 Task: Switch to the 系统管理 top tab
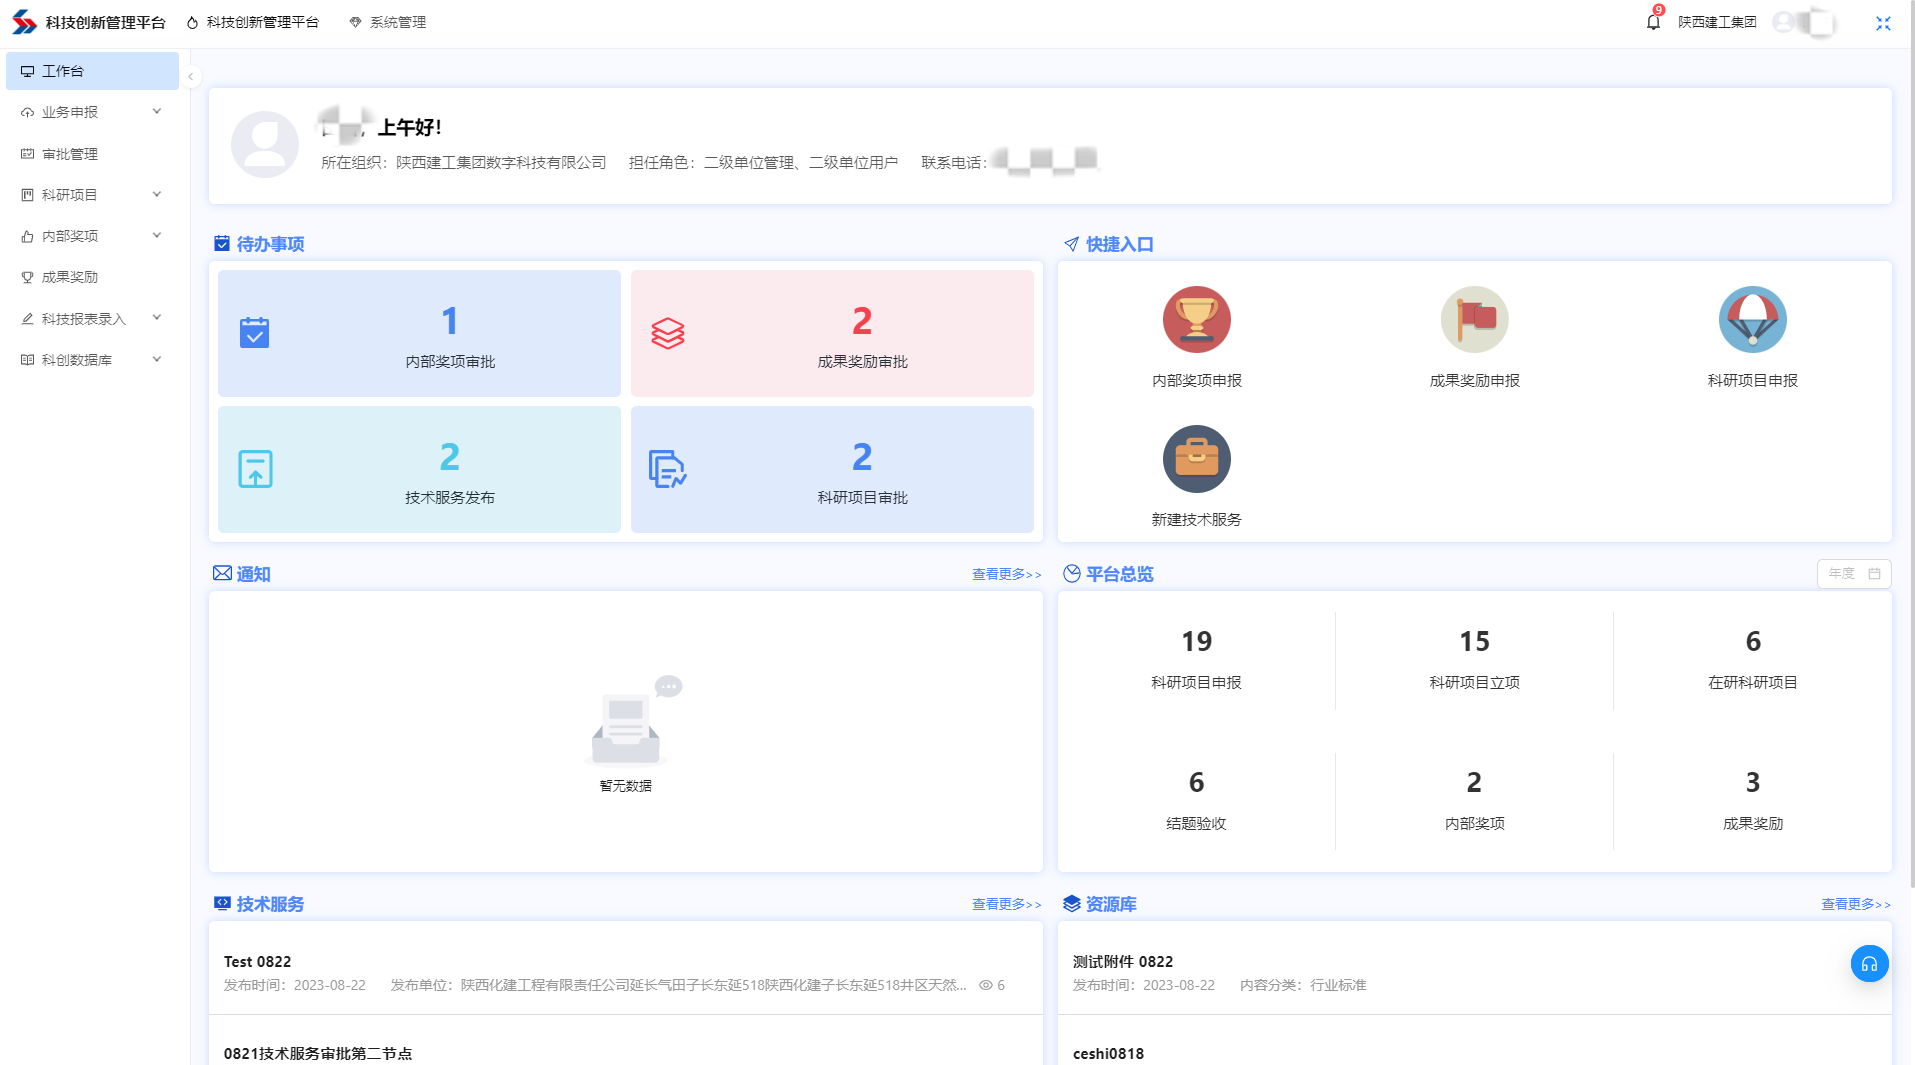pyautogui.click(x=388, y=22)
